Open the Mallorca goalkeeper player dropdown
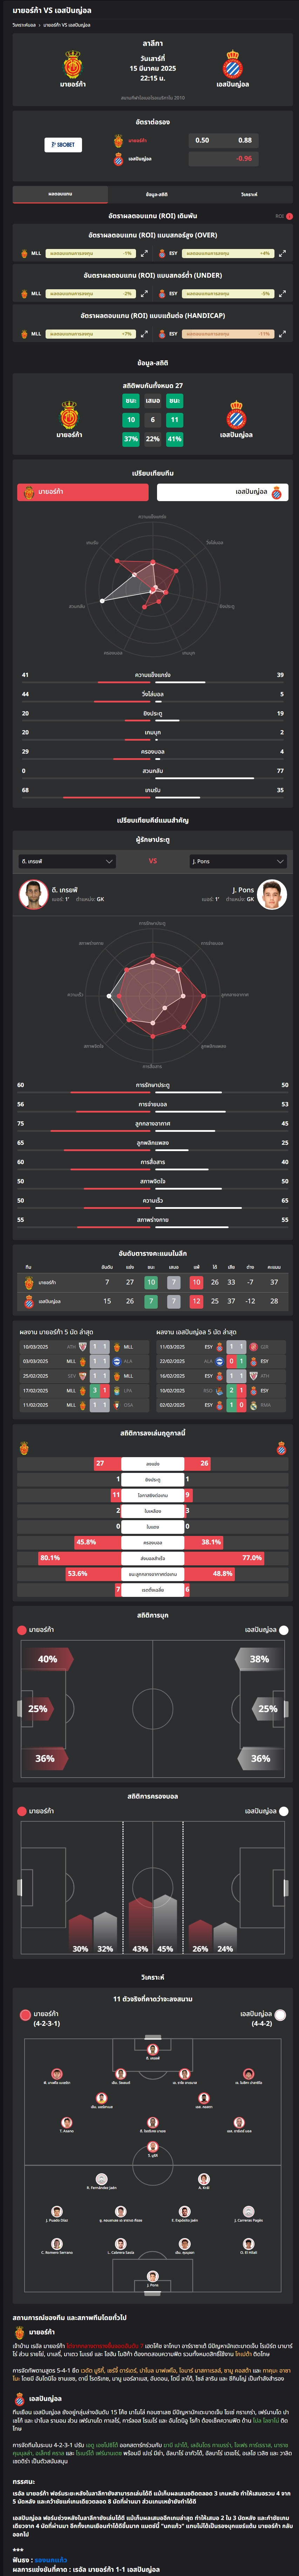The width and height of the screenshot is (299, 2576). [x=67, y=860]
